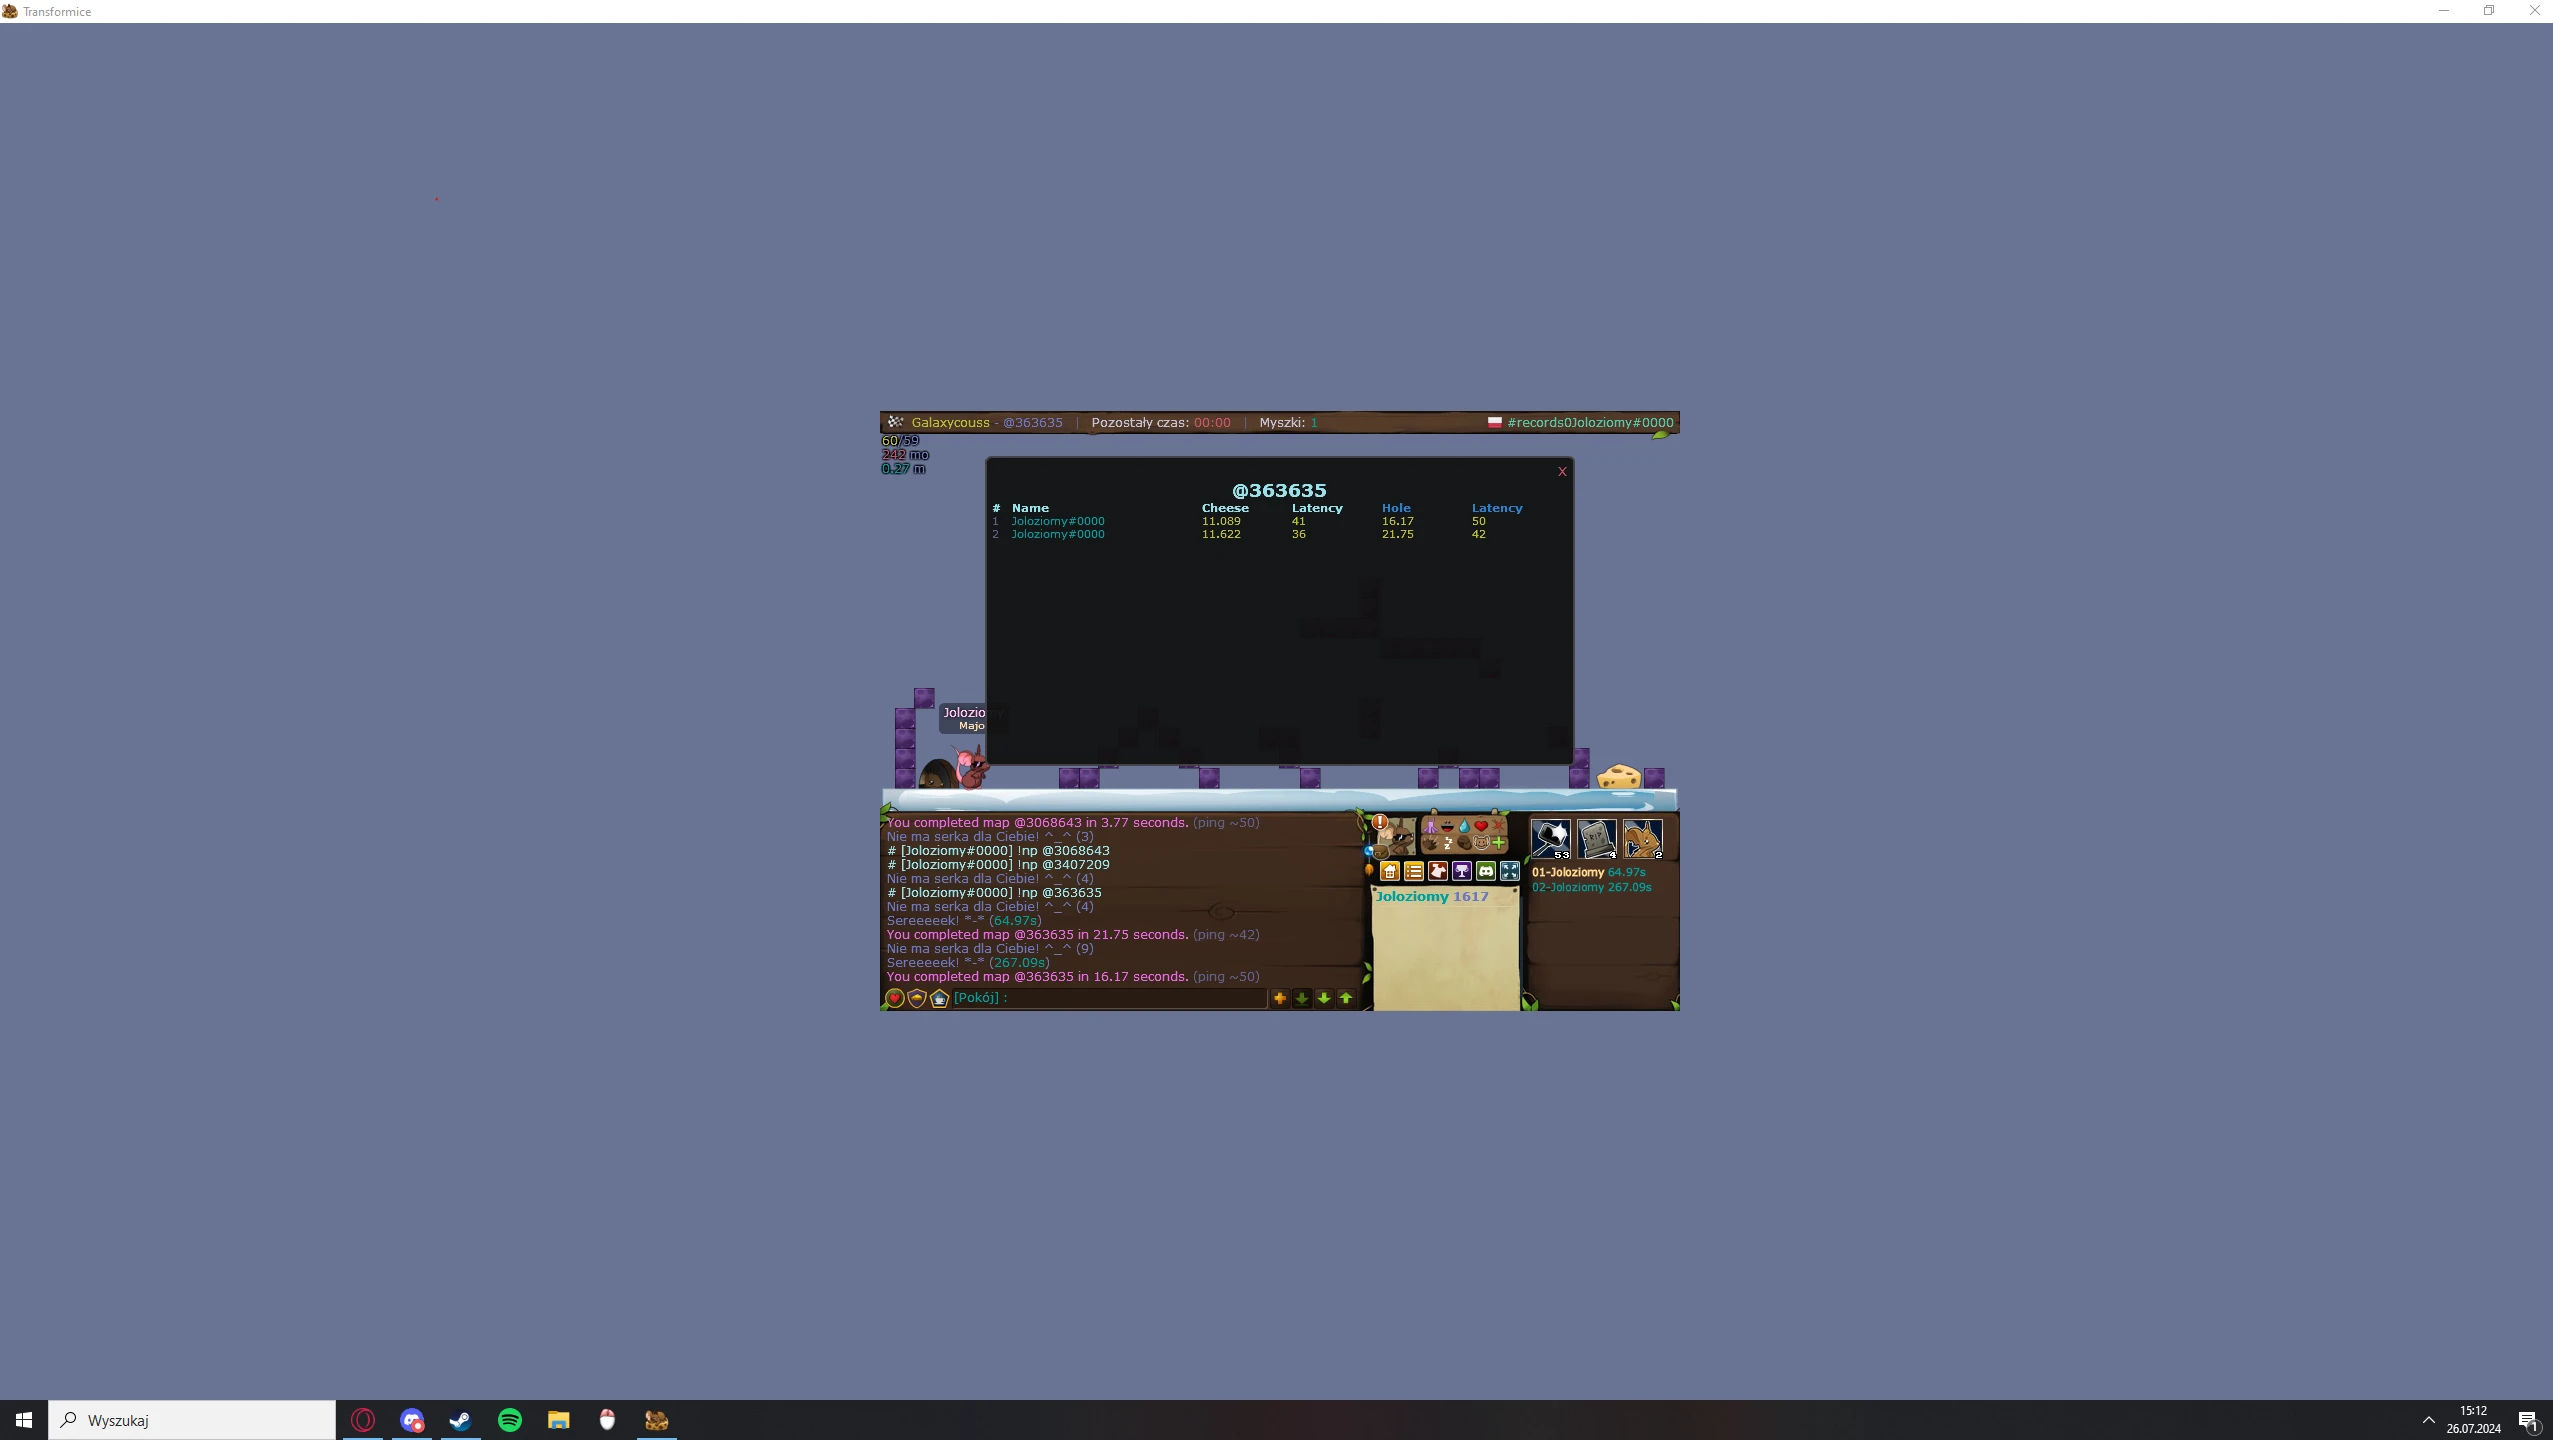Click the green scroll-to-bottom arrow with underline

(x=1301, y=998)
